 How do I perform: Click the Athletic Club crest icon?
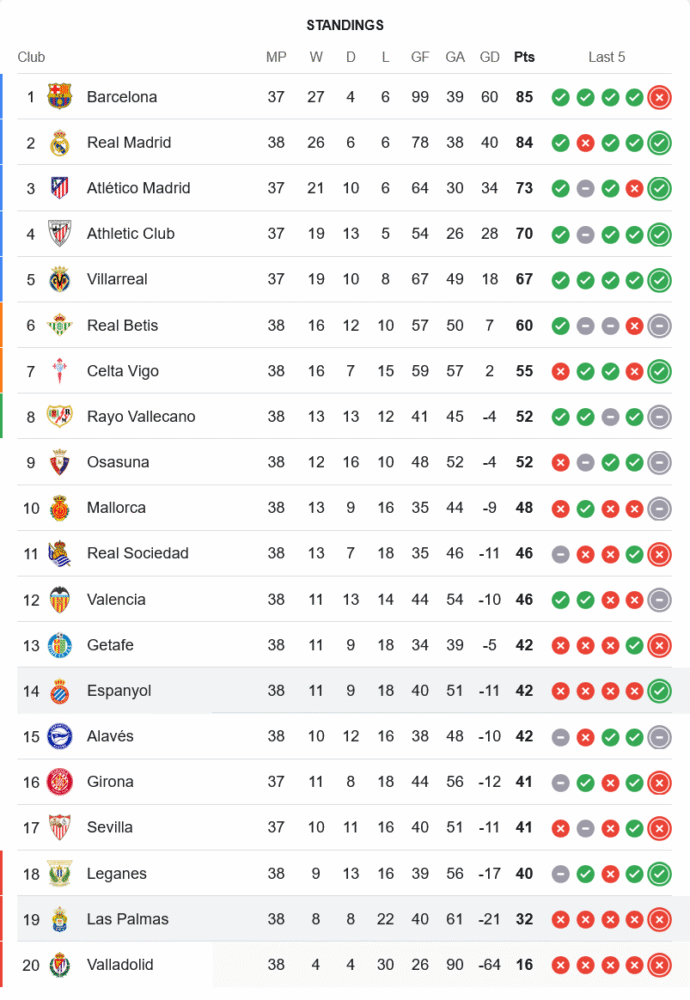pos(60,234)
